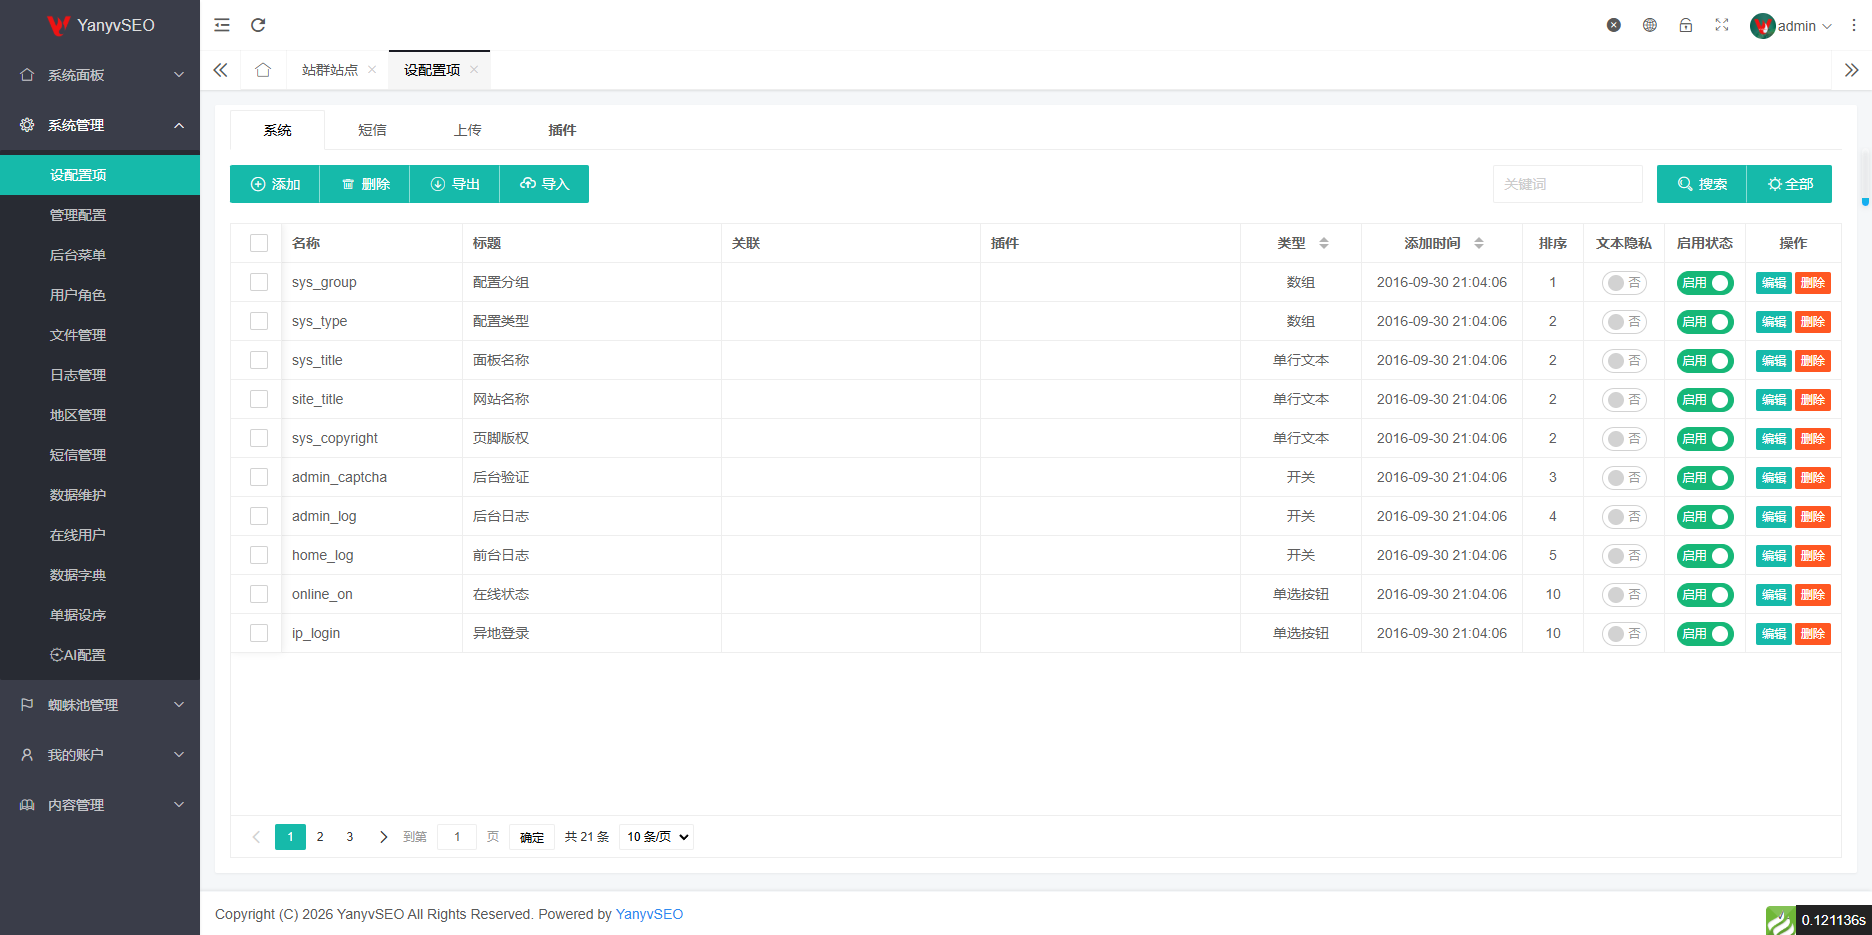
Task: Toggle fullscreen mode icon
Action: [1722, 25]
